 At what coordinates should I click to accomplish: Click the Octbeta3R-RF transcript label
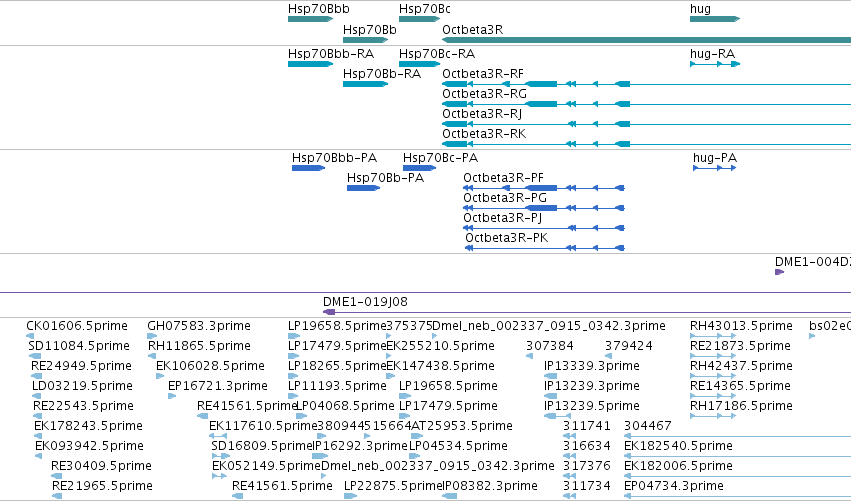coord(483,74)
